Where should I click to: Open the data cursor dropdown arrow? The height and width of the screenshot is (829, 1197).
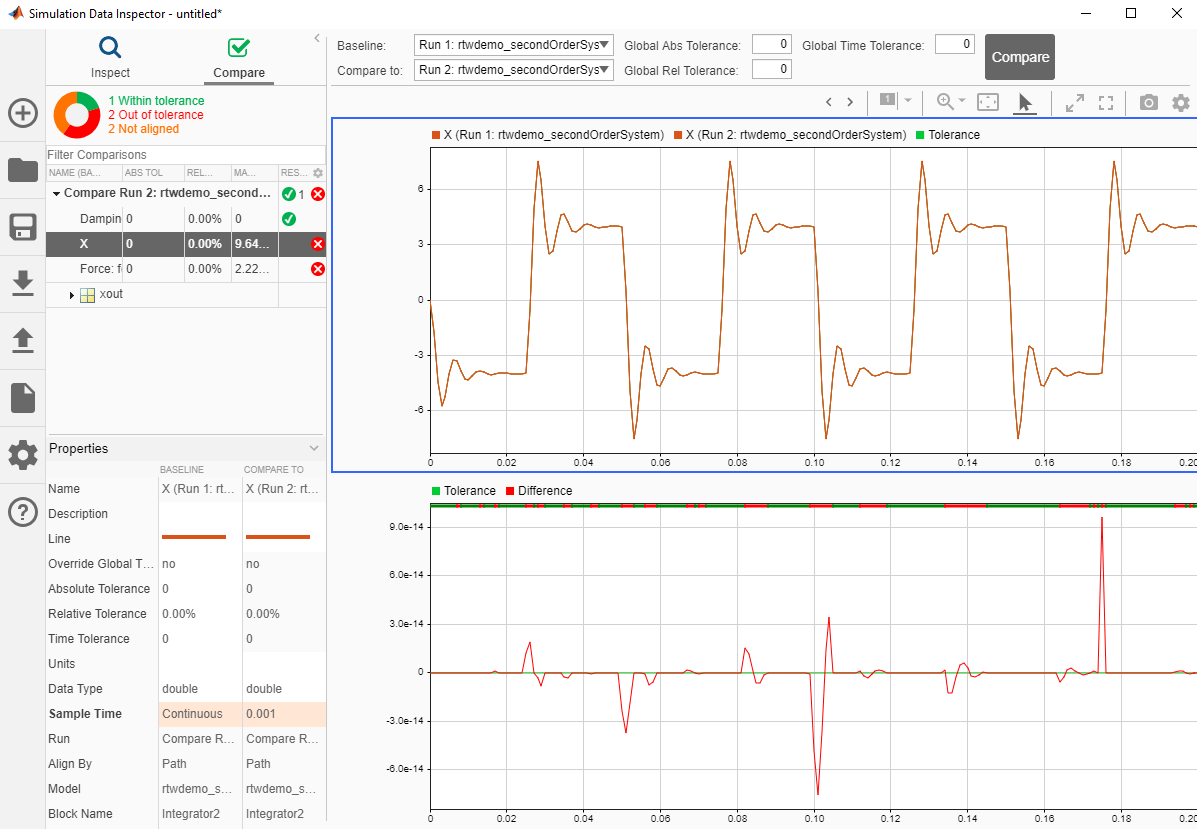[908, 100]
